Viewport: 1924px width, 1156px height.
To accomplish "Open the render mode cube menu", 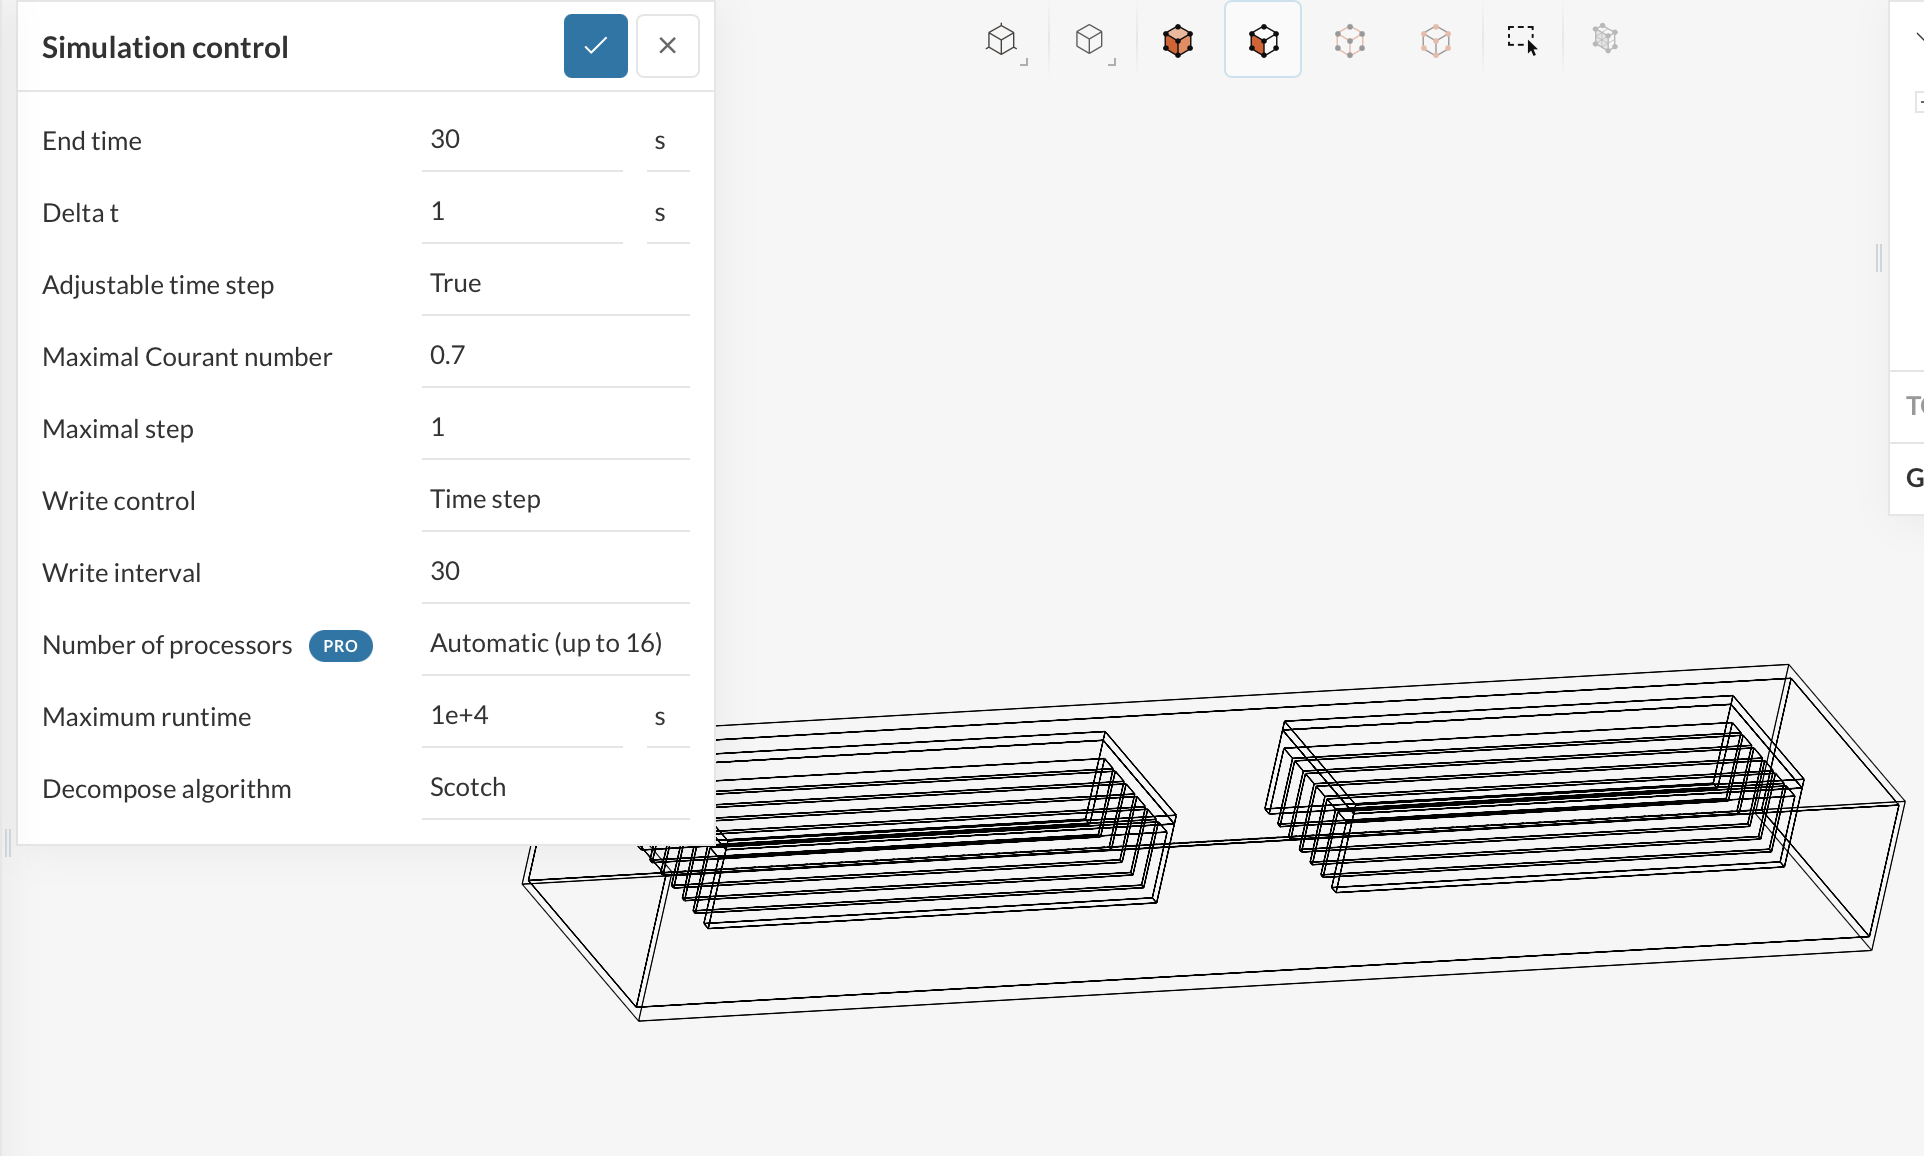I will (x=1090, y=41).
